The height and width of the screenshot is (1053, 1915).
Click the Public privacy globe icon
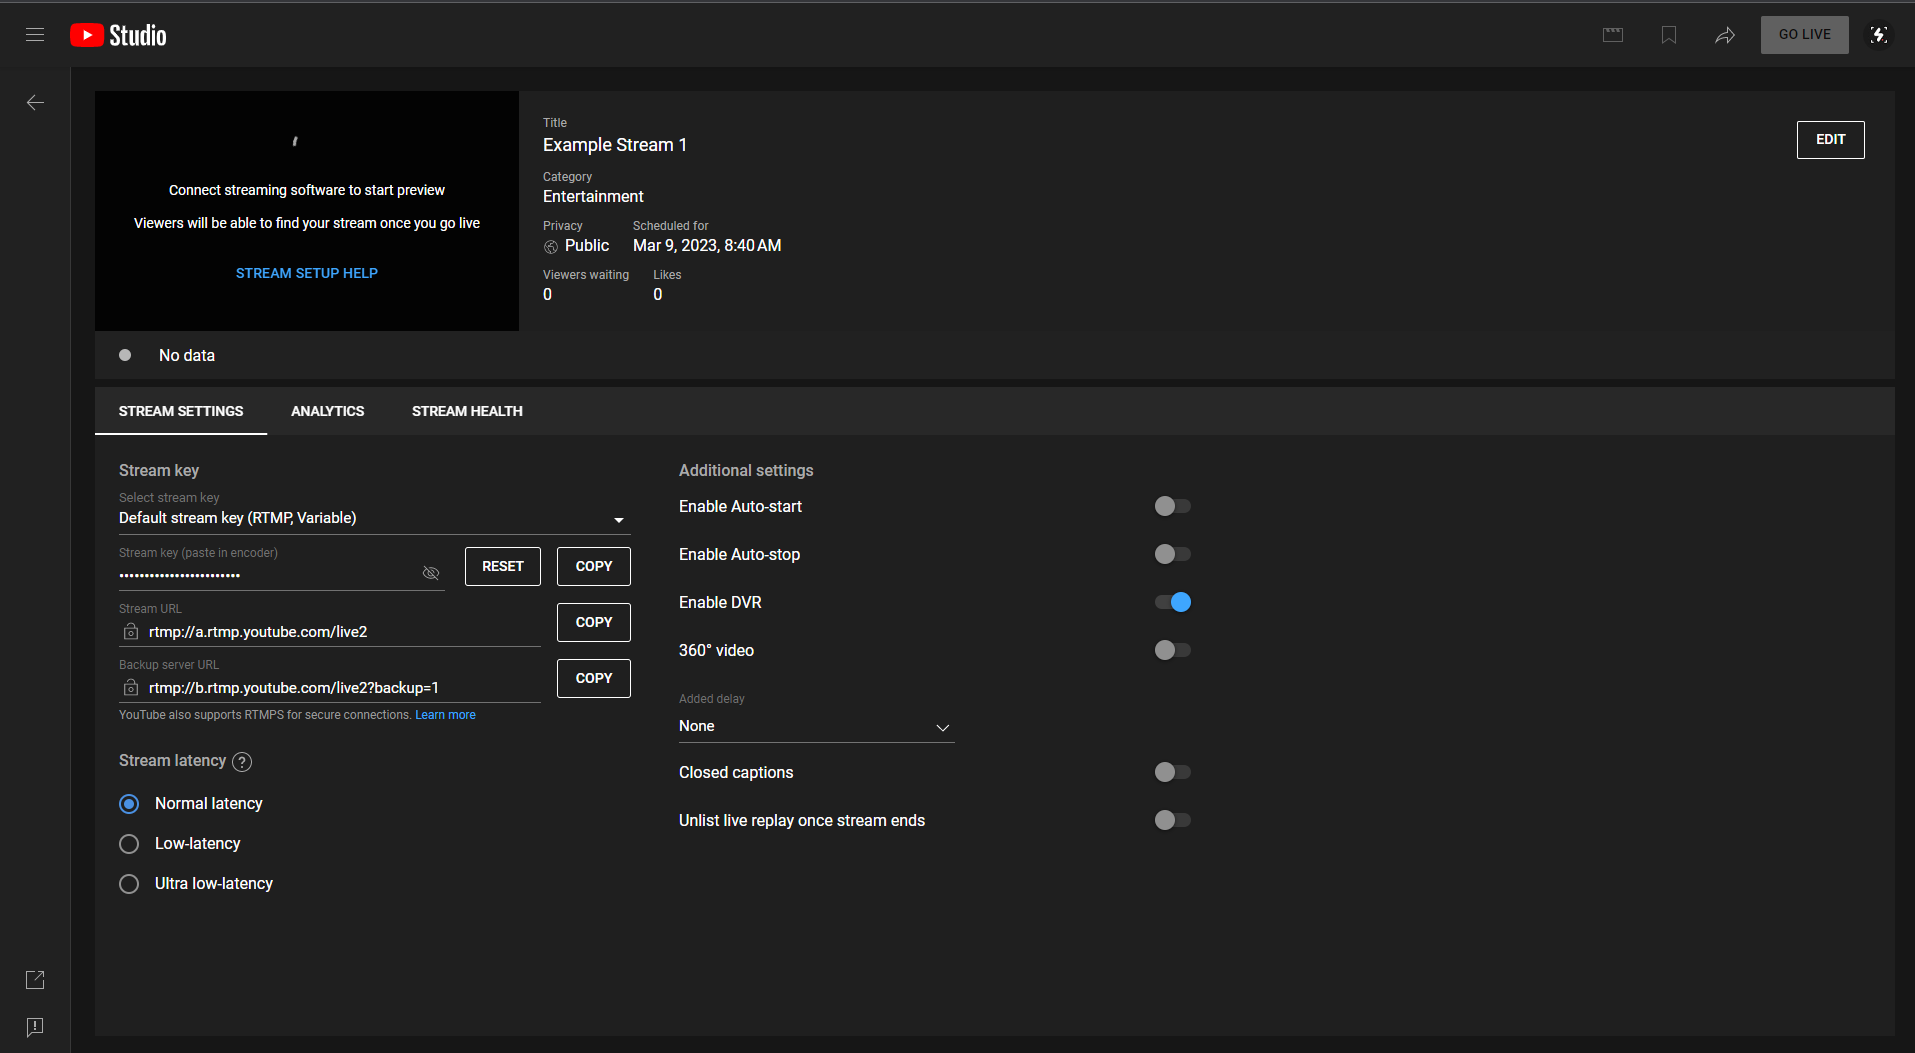click(x=551, y=247)
